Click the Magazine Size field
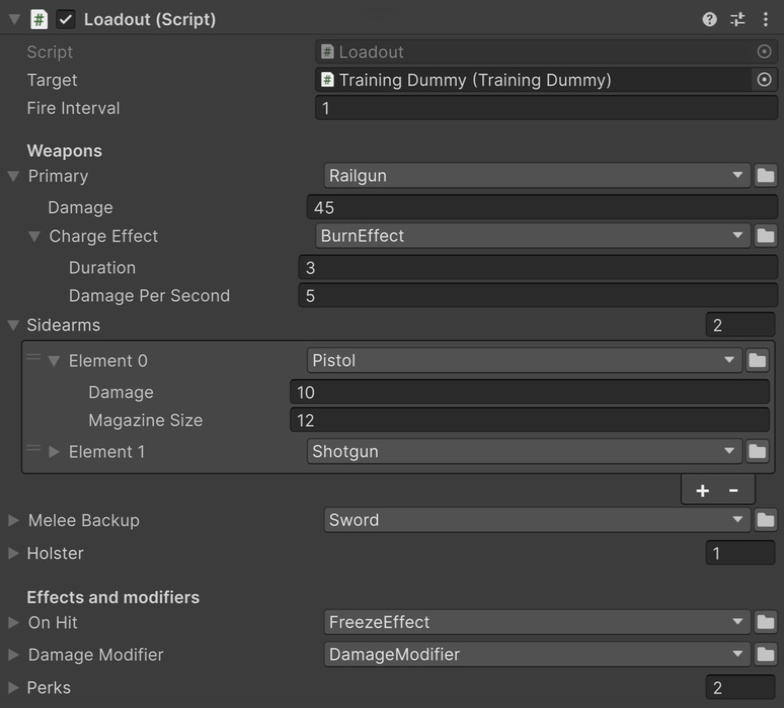Screen dimensions: 784x708 [530, 420]
